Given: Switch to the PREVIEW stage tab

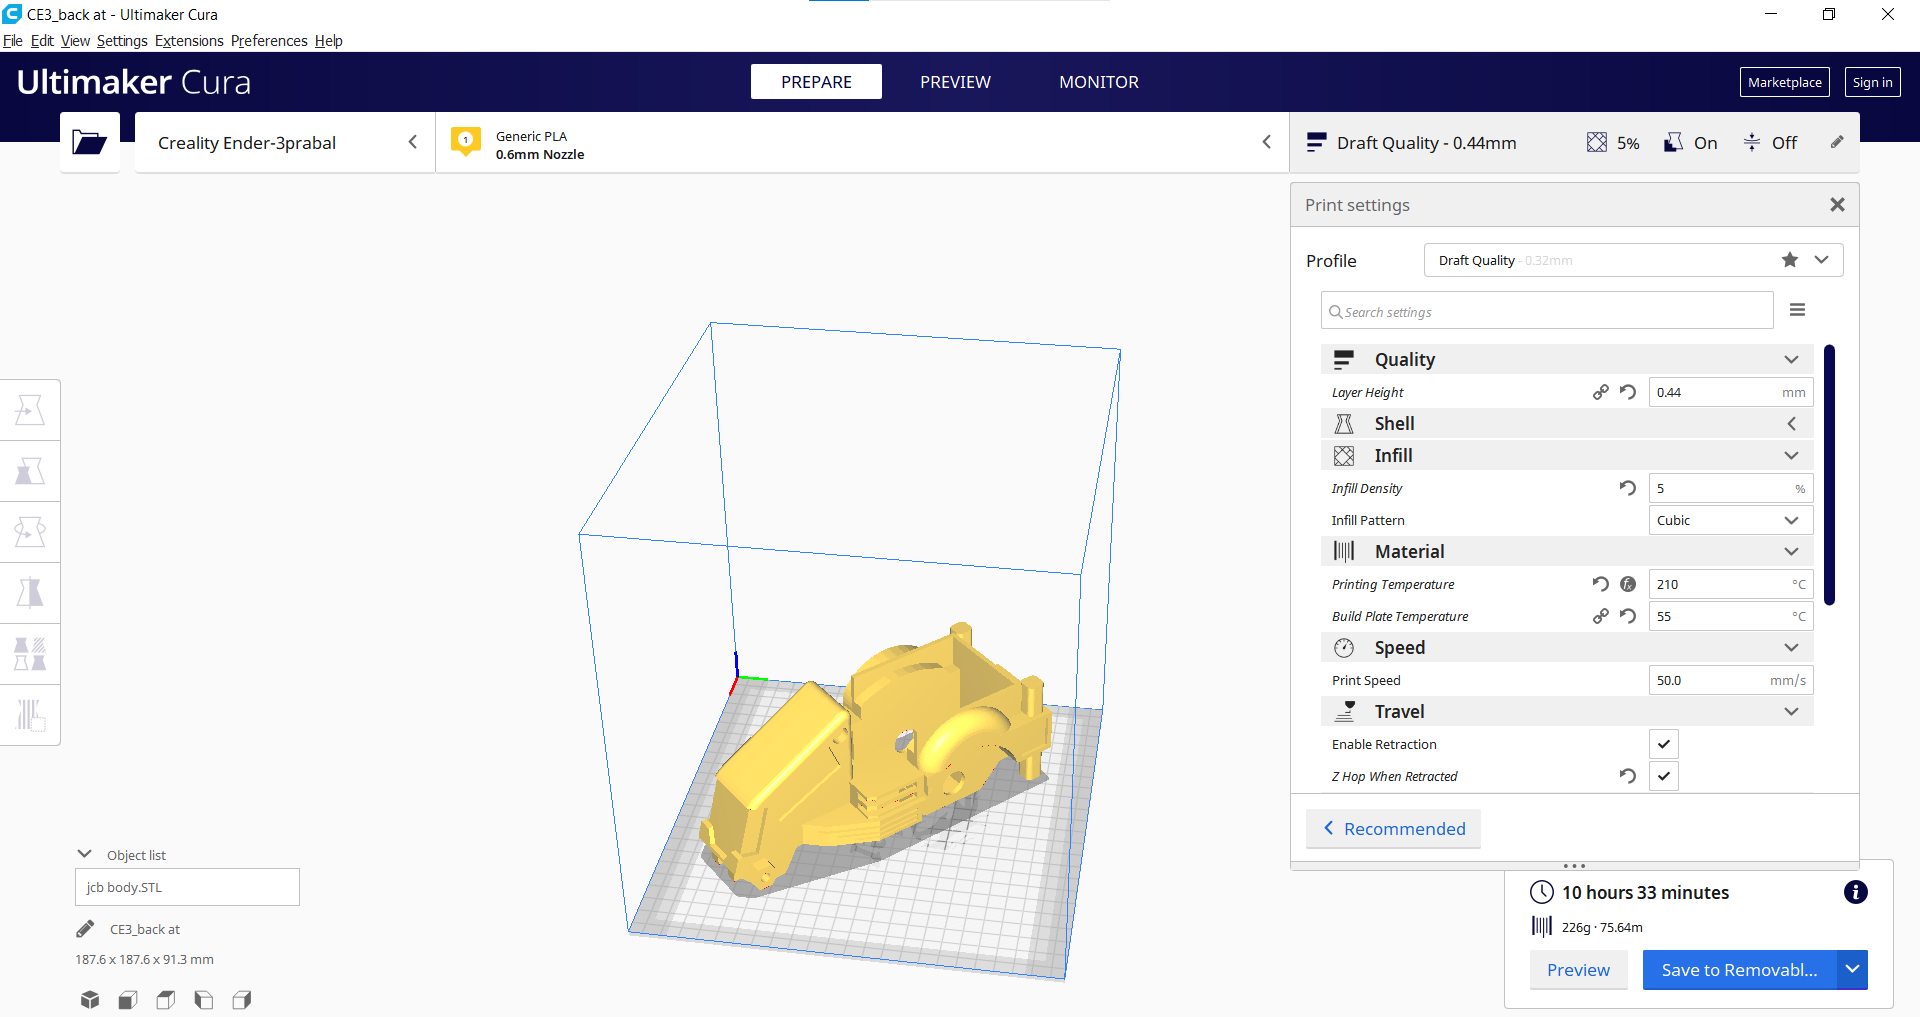Looking at the screenshot, I should click(x=955, y=82).
